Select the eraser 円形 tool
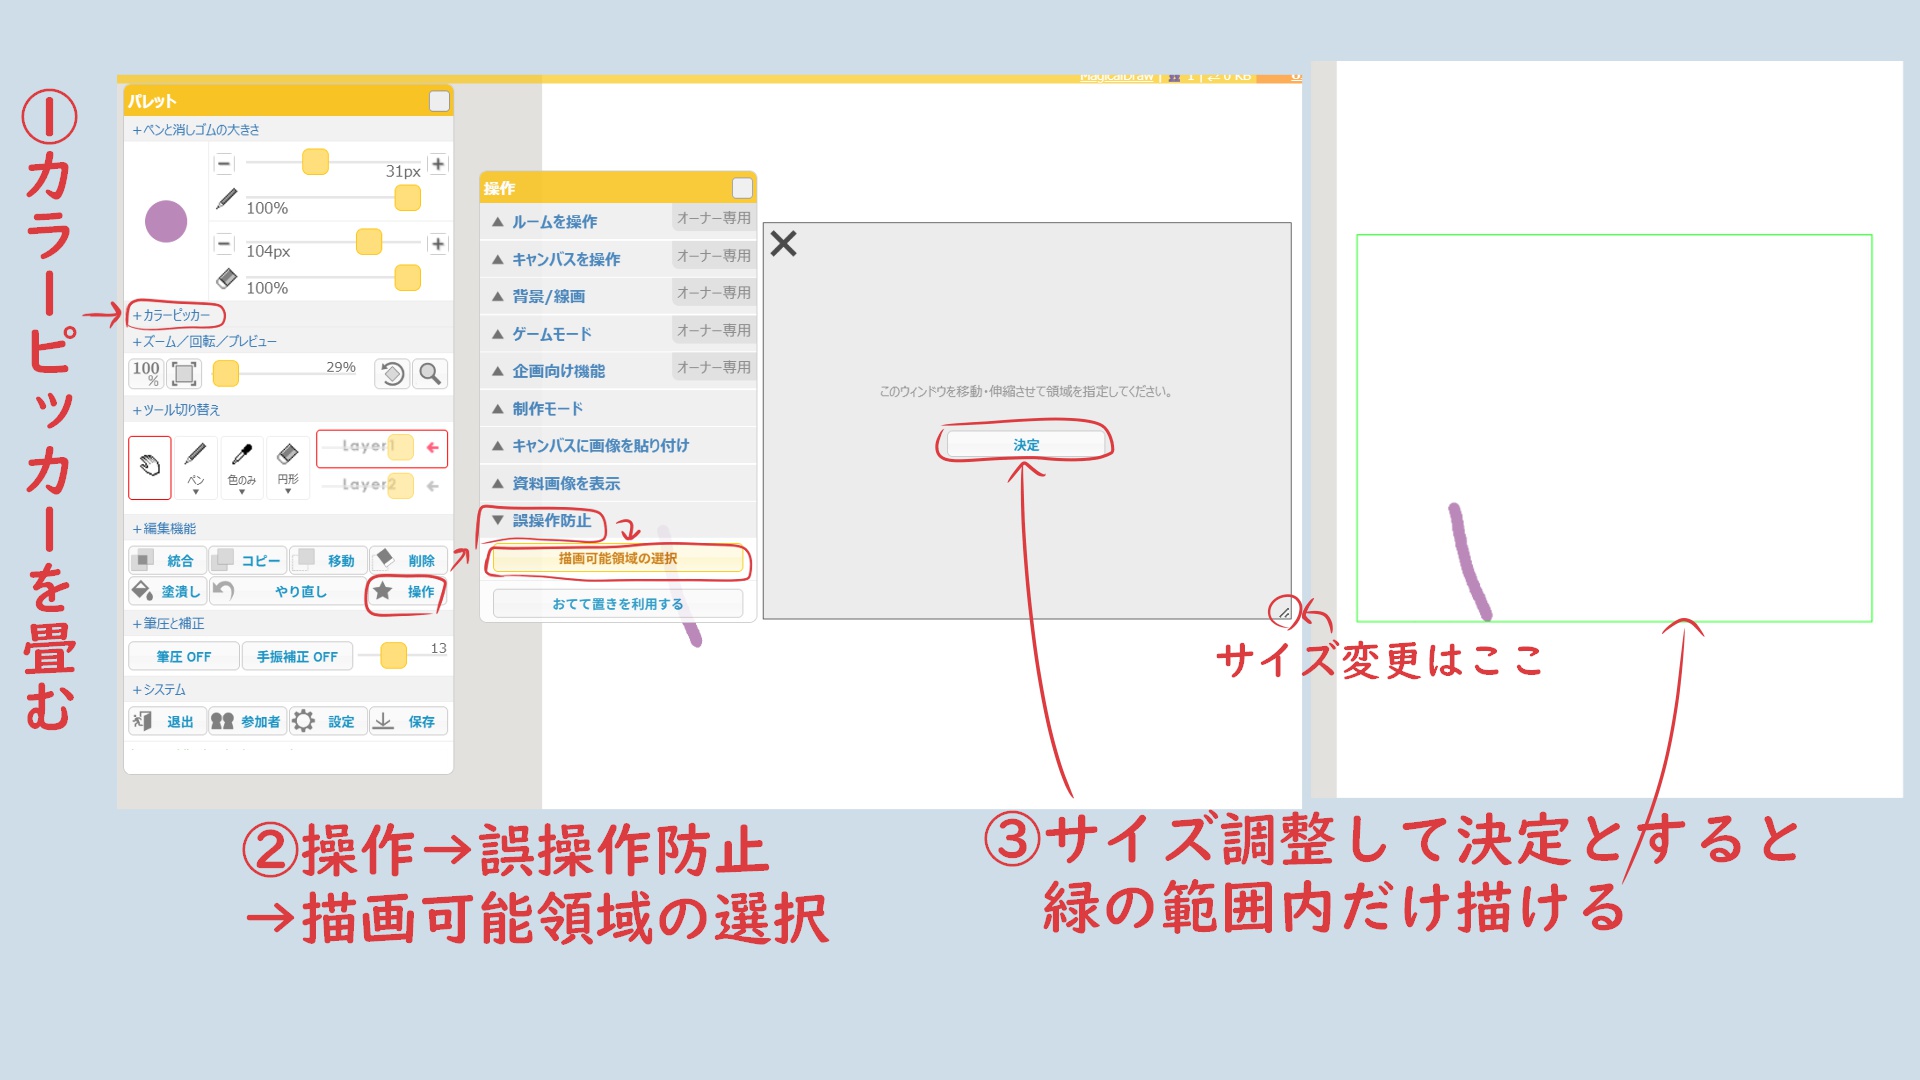The width and height of the screenshot is (1920, 1080). pyautogui.click(x=288, y=466)
